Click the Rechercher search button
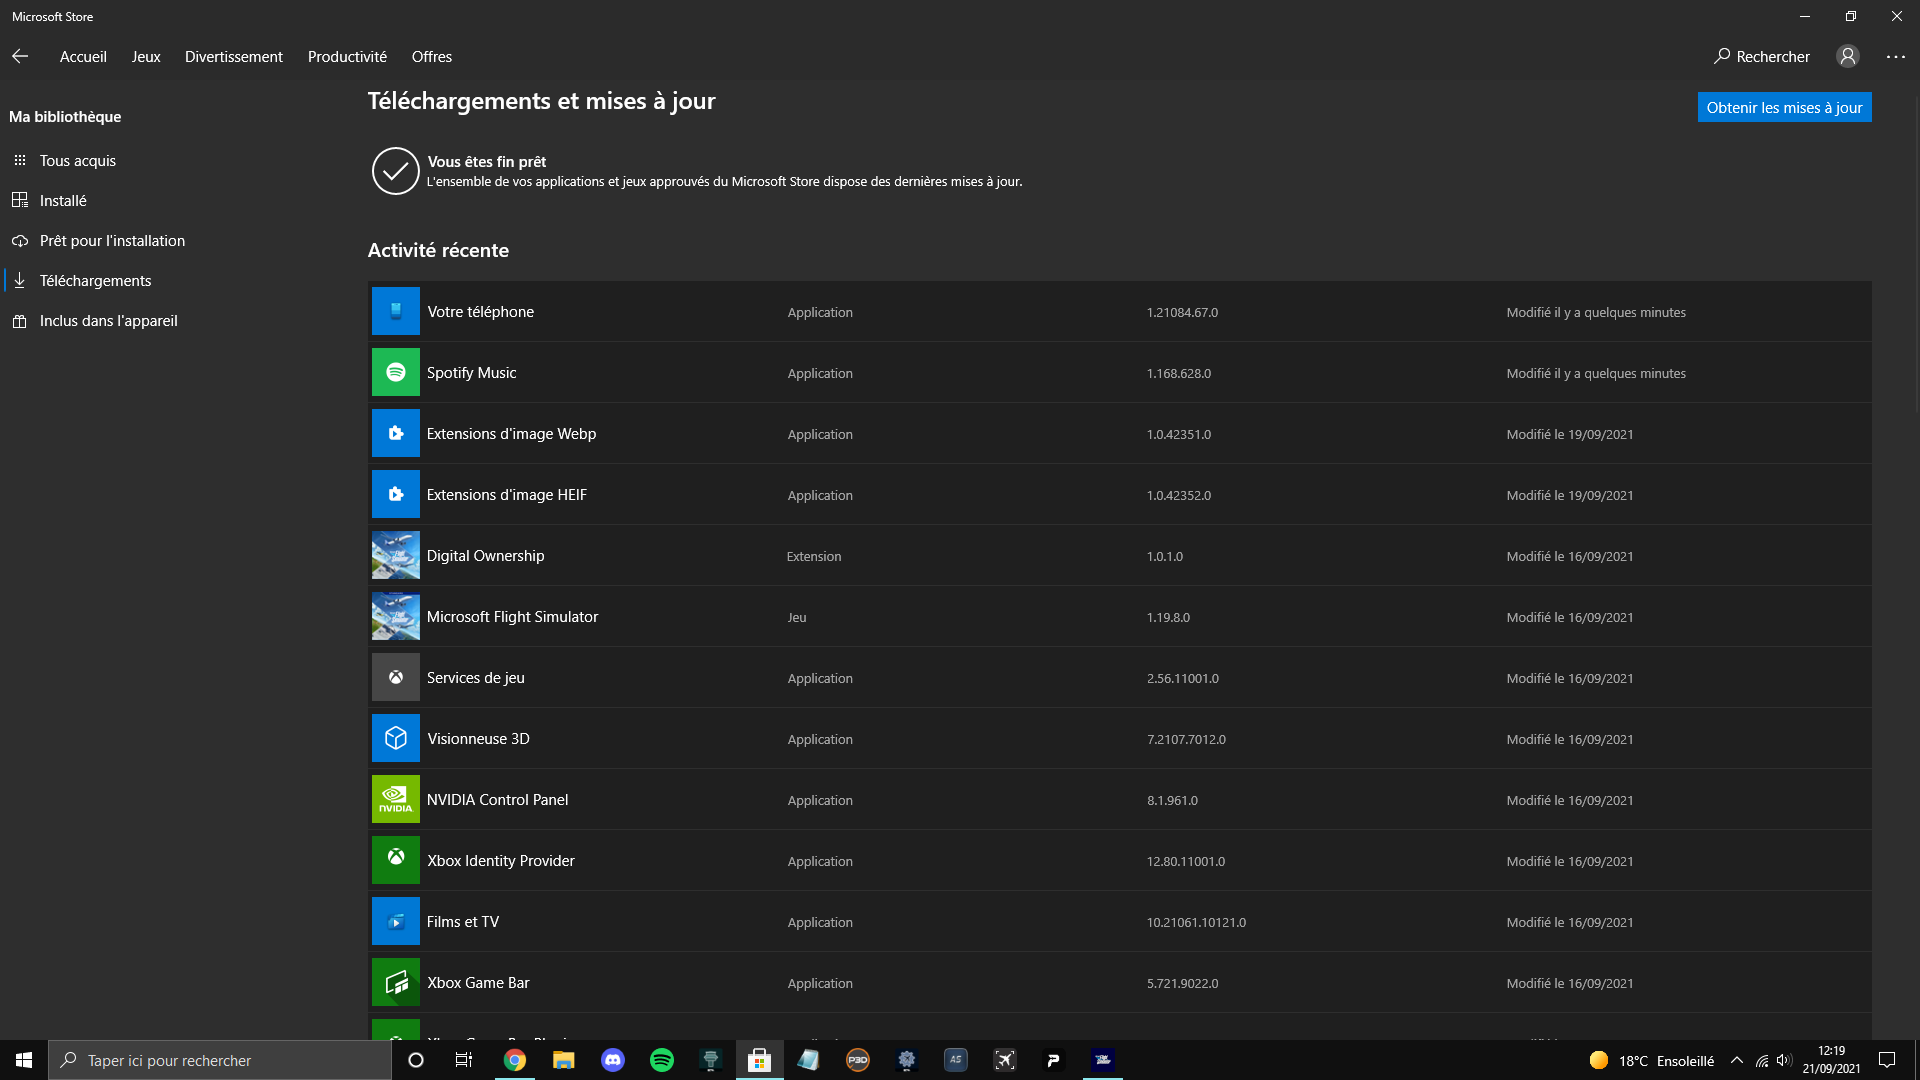 (1761, 57)
